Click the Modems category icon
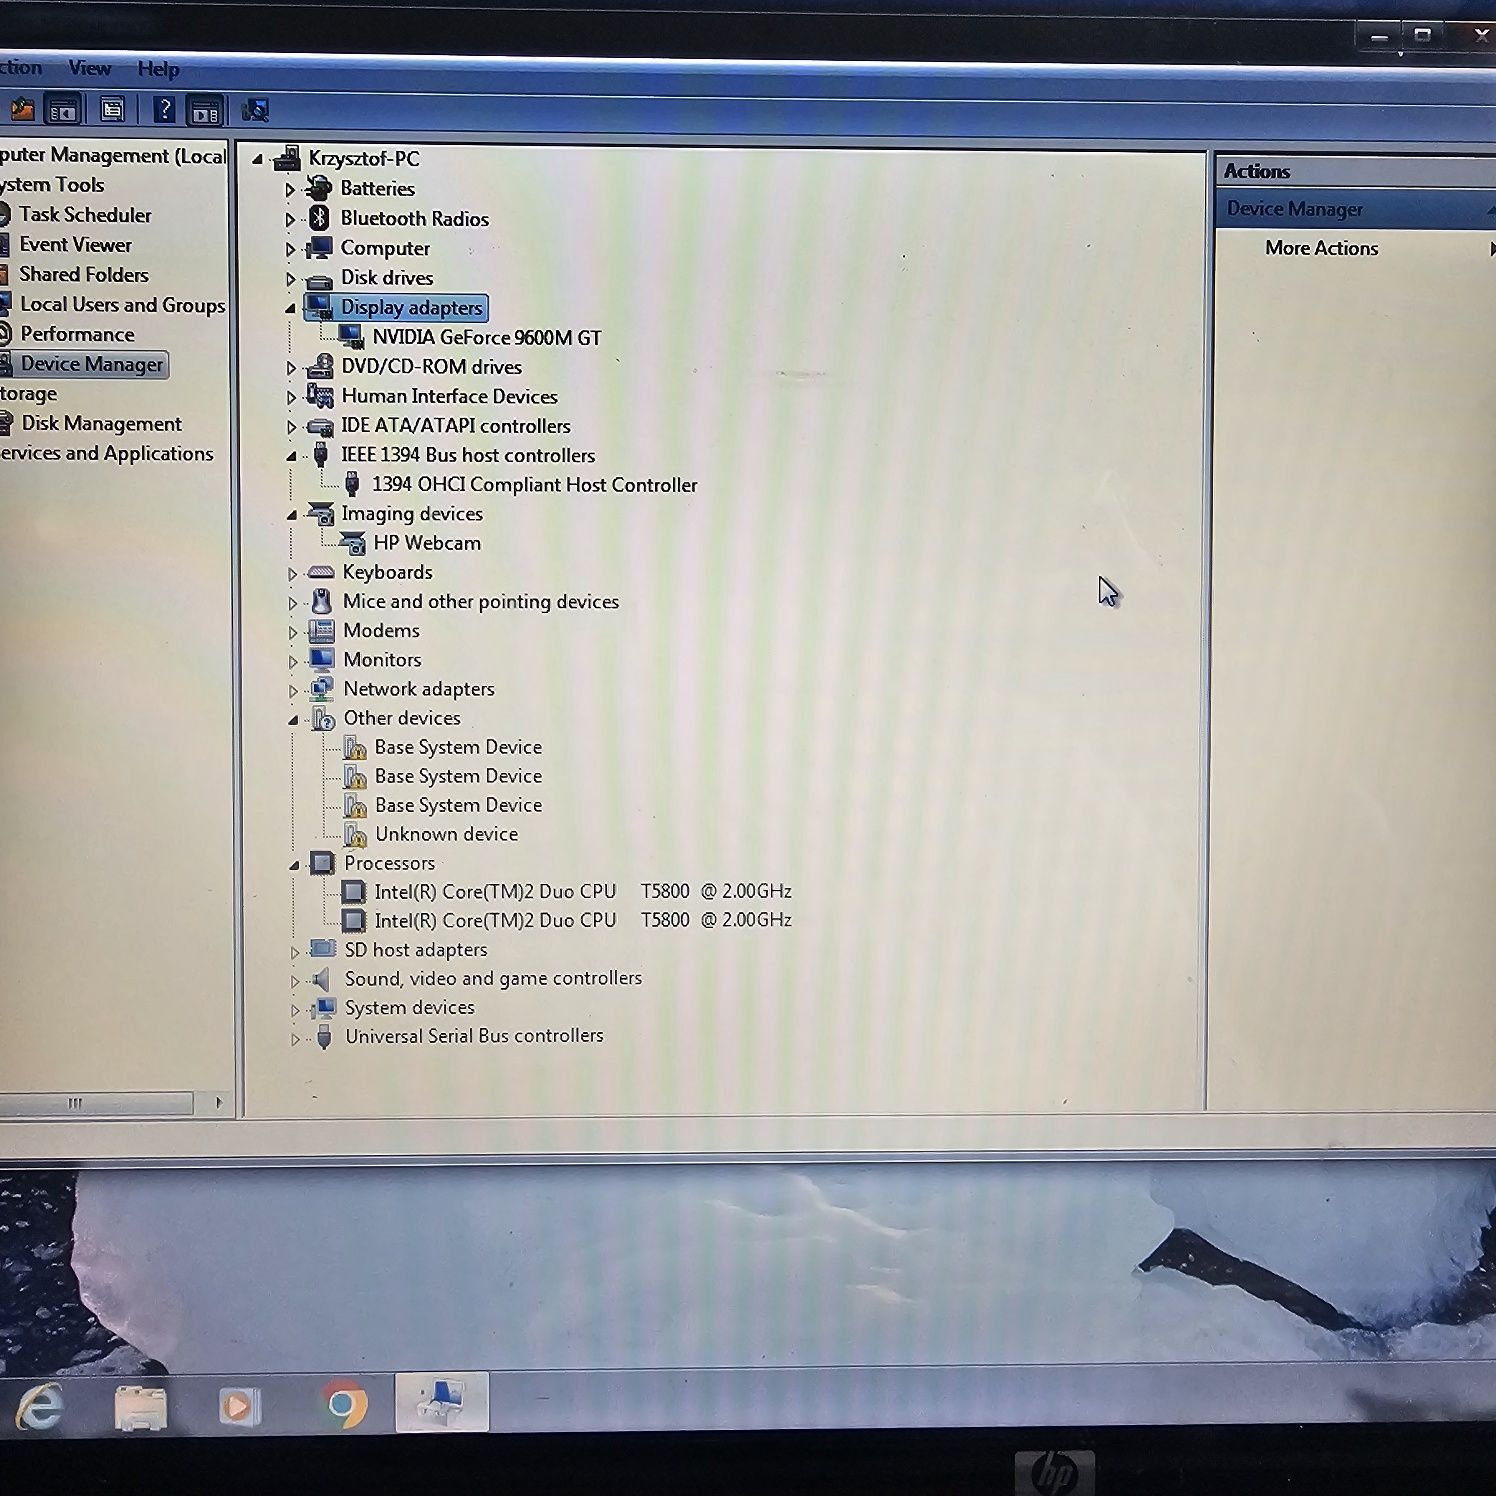Screen dimensions: 1496x1496 tap(321, 630)
